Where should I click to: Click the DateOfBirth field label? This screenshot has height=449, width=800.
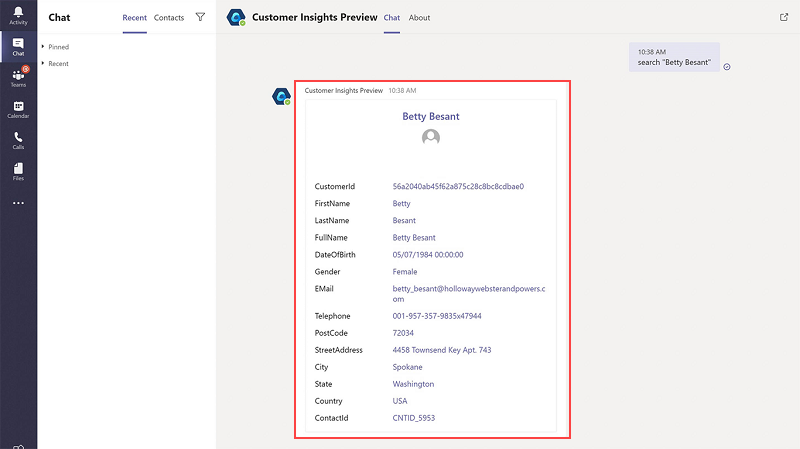[x=335, y=255]
